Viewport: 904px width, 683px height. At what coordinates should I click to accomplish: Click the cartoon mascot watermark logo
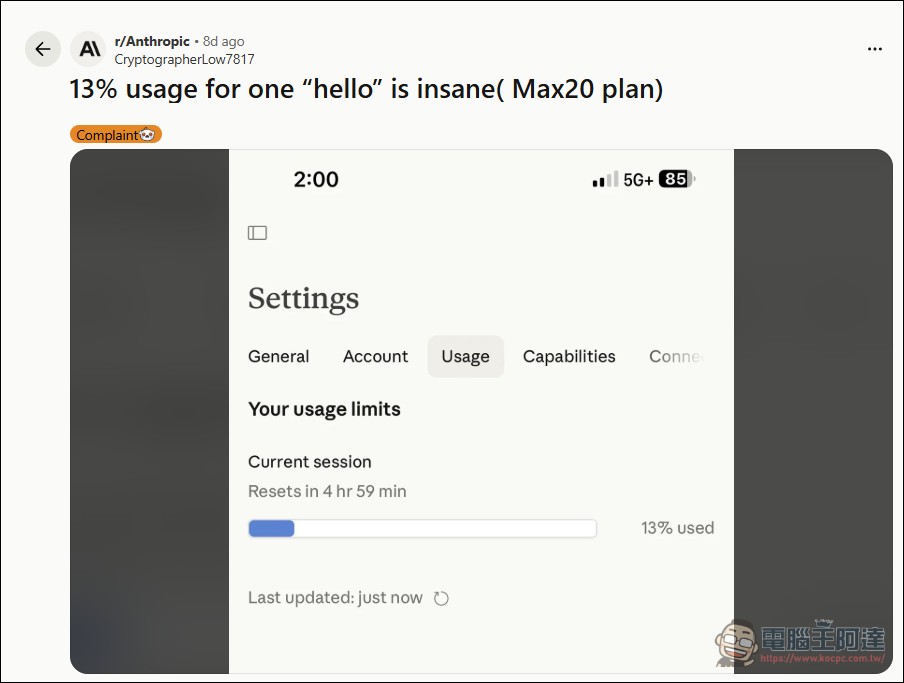click(x=735, y=642)
